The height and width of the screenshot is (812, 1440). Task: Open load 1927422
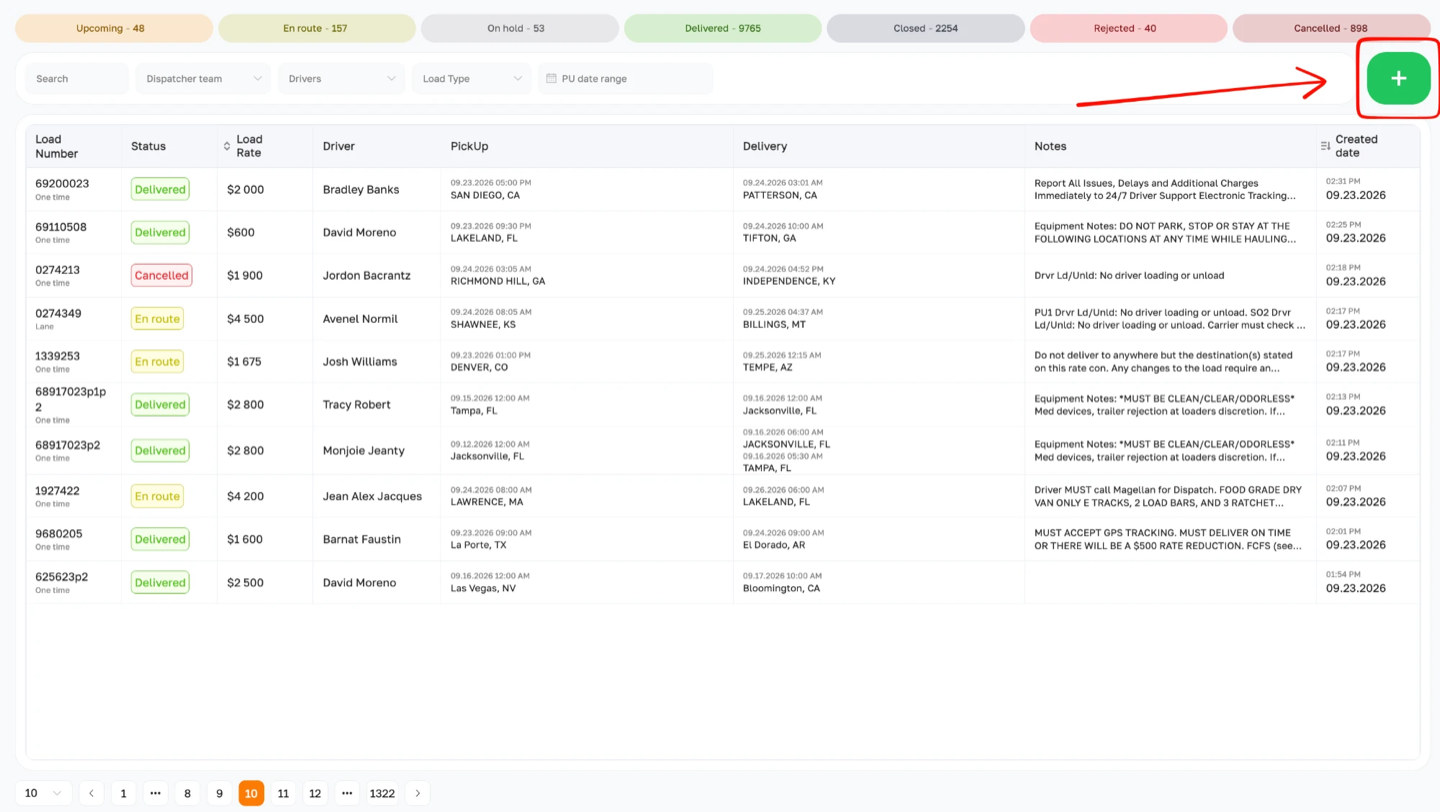58,491
